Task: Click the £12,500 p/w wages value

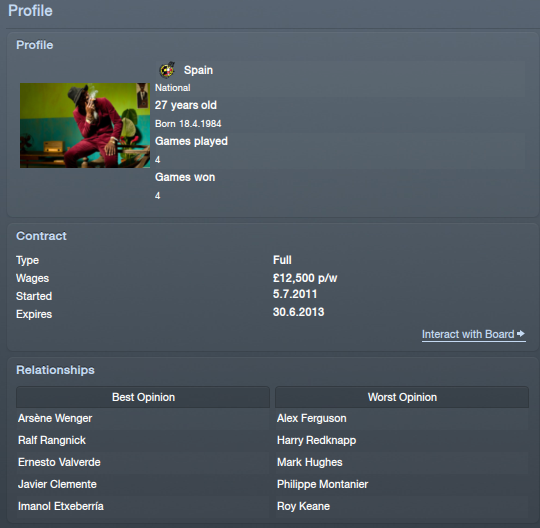Action: (305, 278)
